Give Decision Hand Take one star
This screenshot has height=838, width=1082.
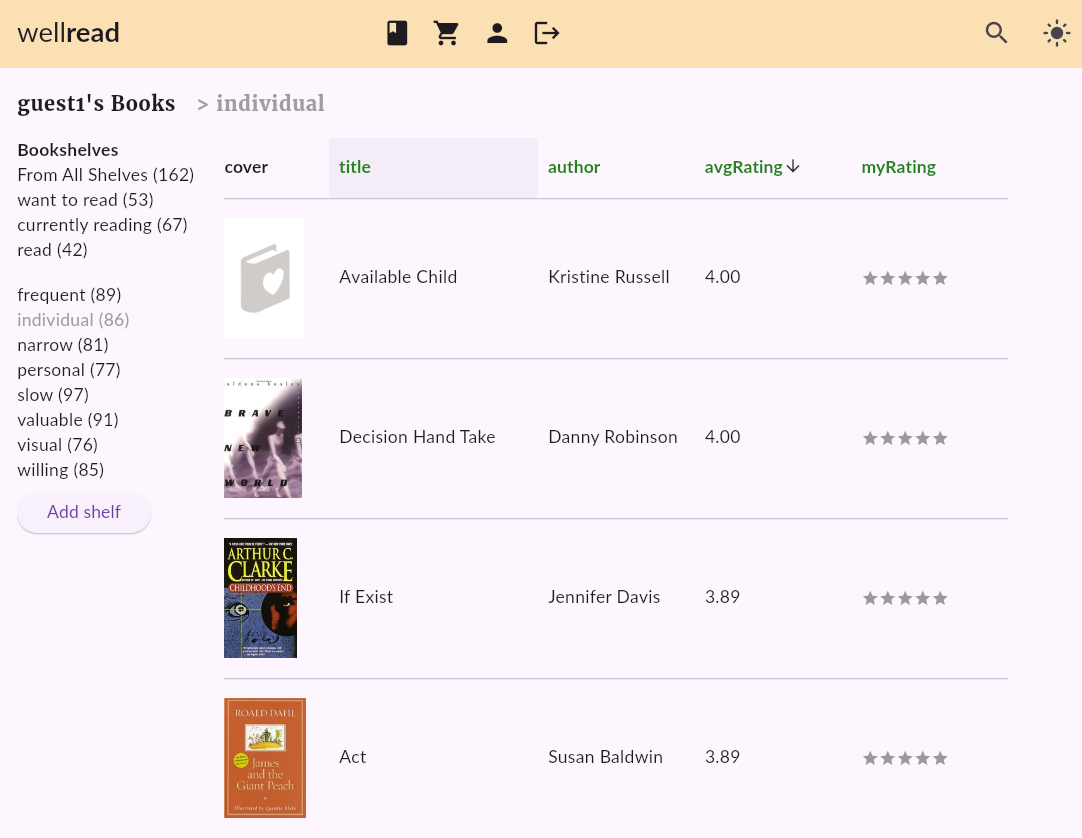[x=870, y=438]
